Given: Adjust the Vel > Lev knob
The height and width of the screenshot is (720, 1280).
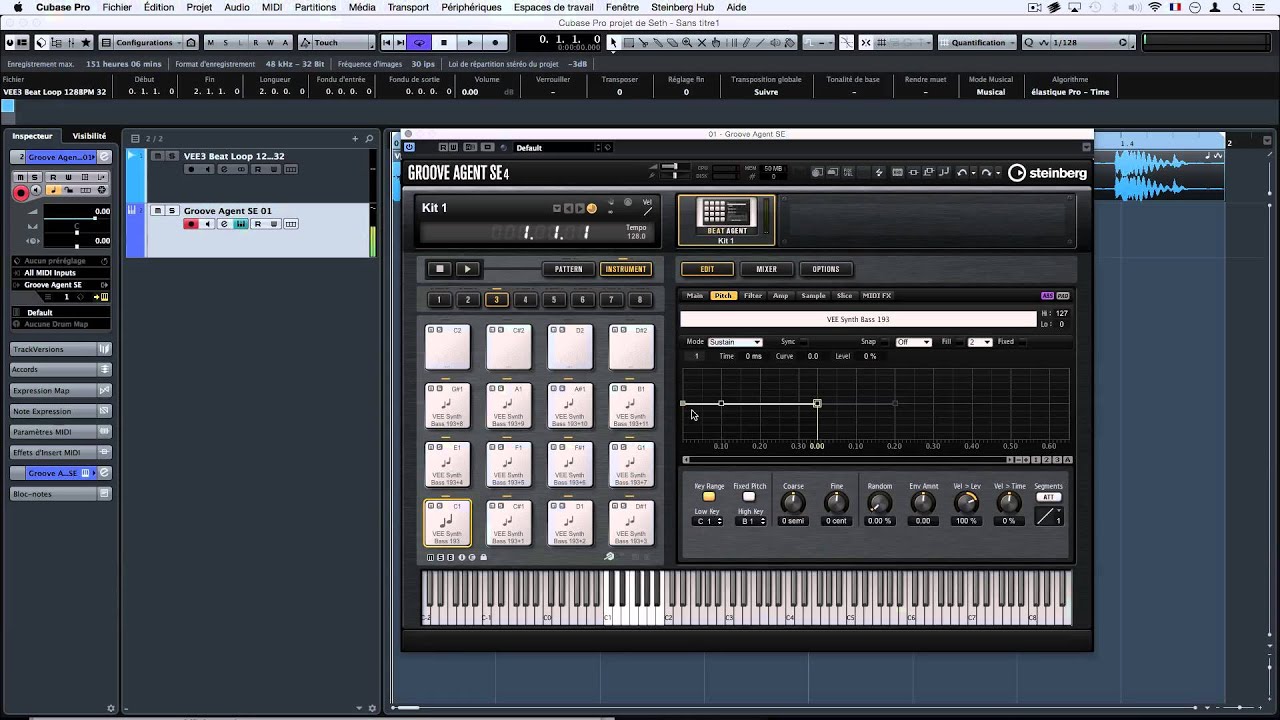Looking at the screenshot, I should pos(966,503).
